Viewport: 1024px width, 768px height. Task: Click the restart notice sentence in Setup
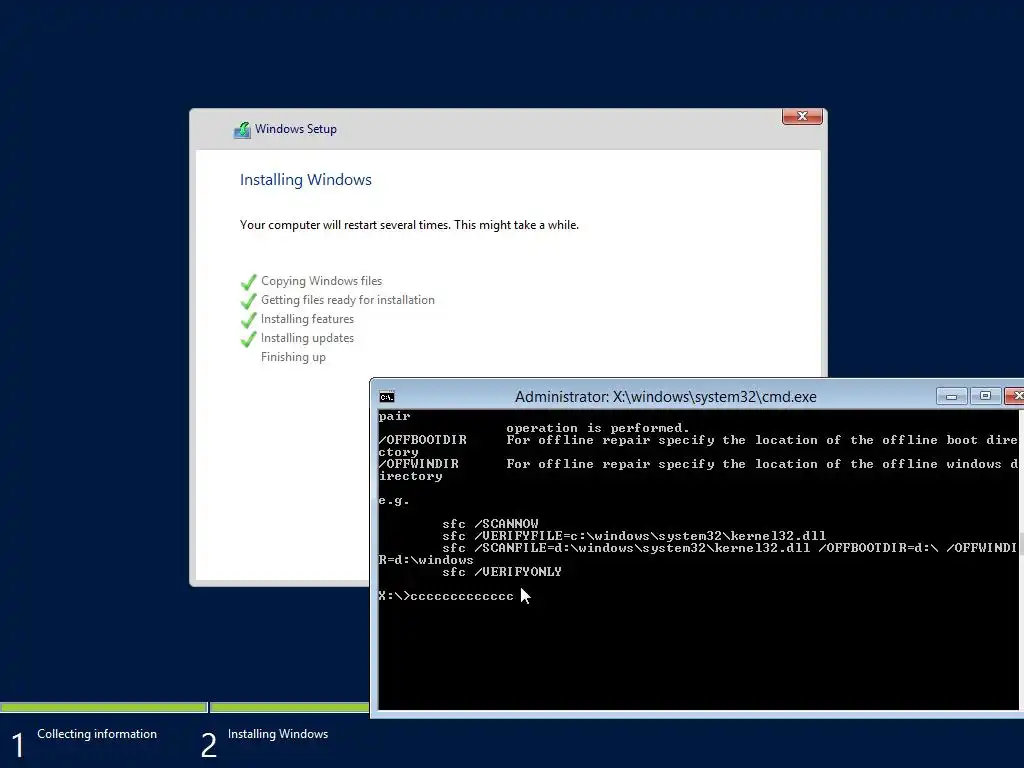pos(409,225)
